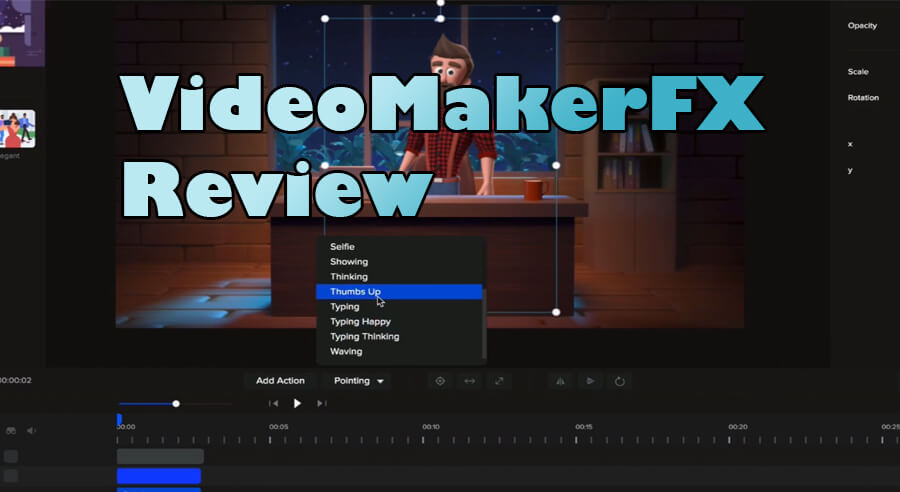Viewport: 900px width, 492px height.
Task: Toggle the blue clip track's square checkbox
Action: coord(11,475)
